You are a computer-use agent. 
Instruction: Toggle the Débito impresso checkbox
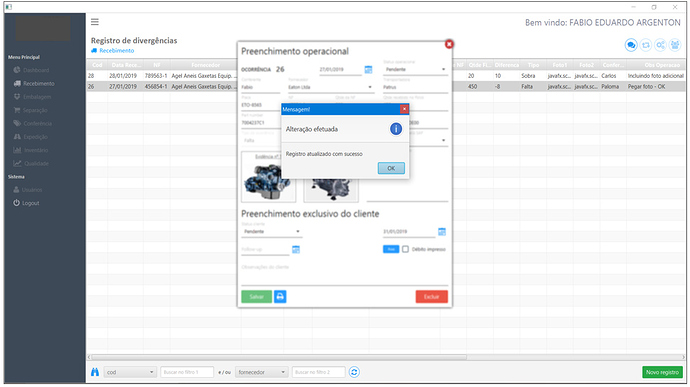(405, 249)
